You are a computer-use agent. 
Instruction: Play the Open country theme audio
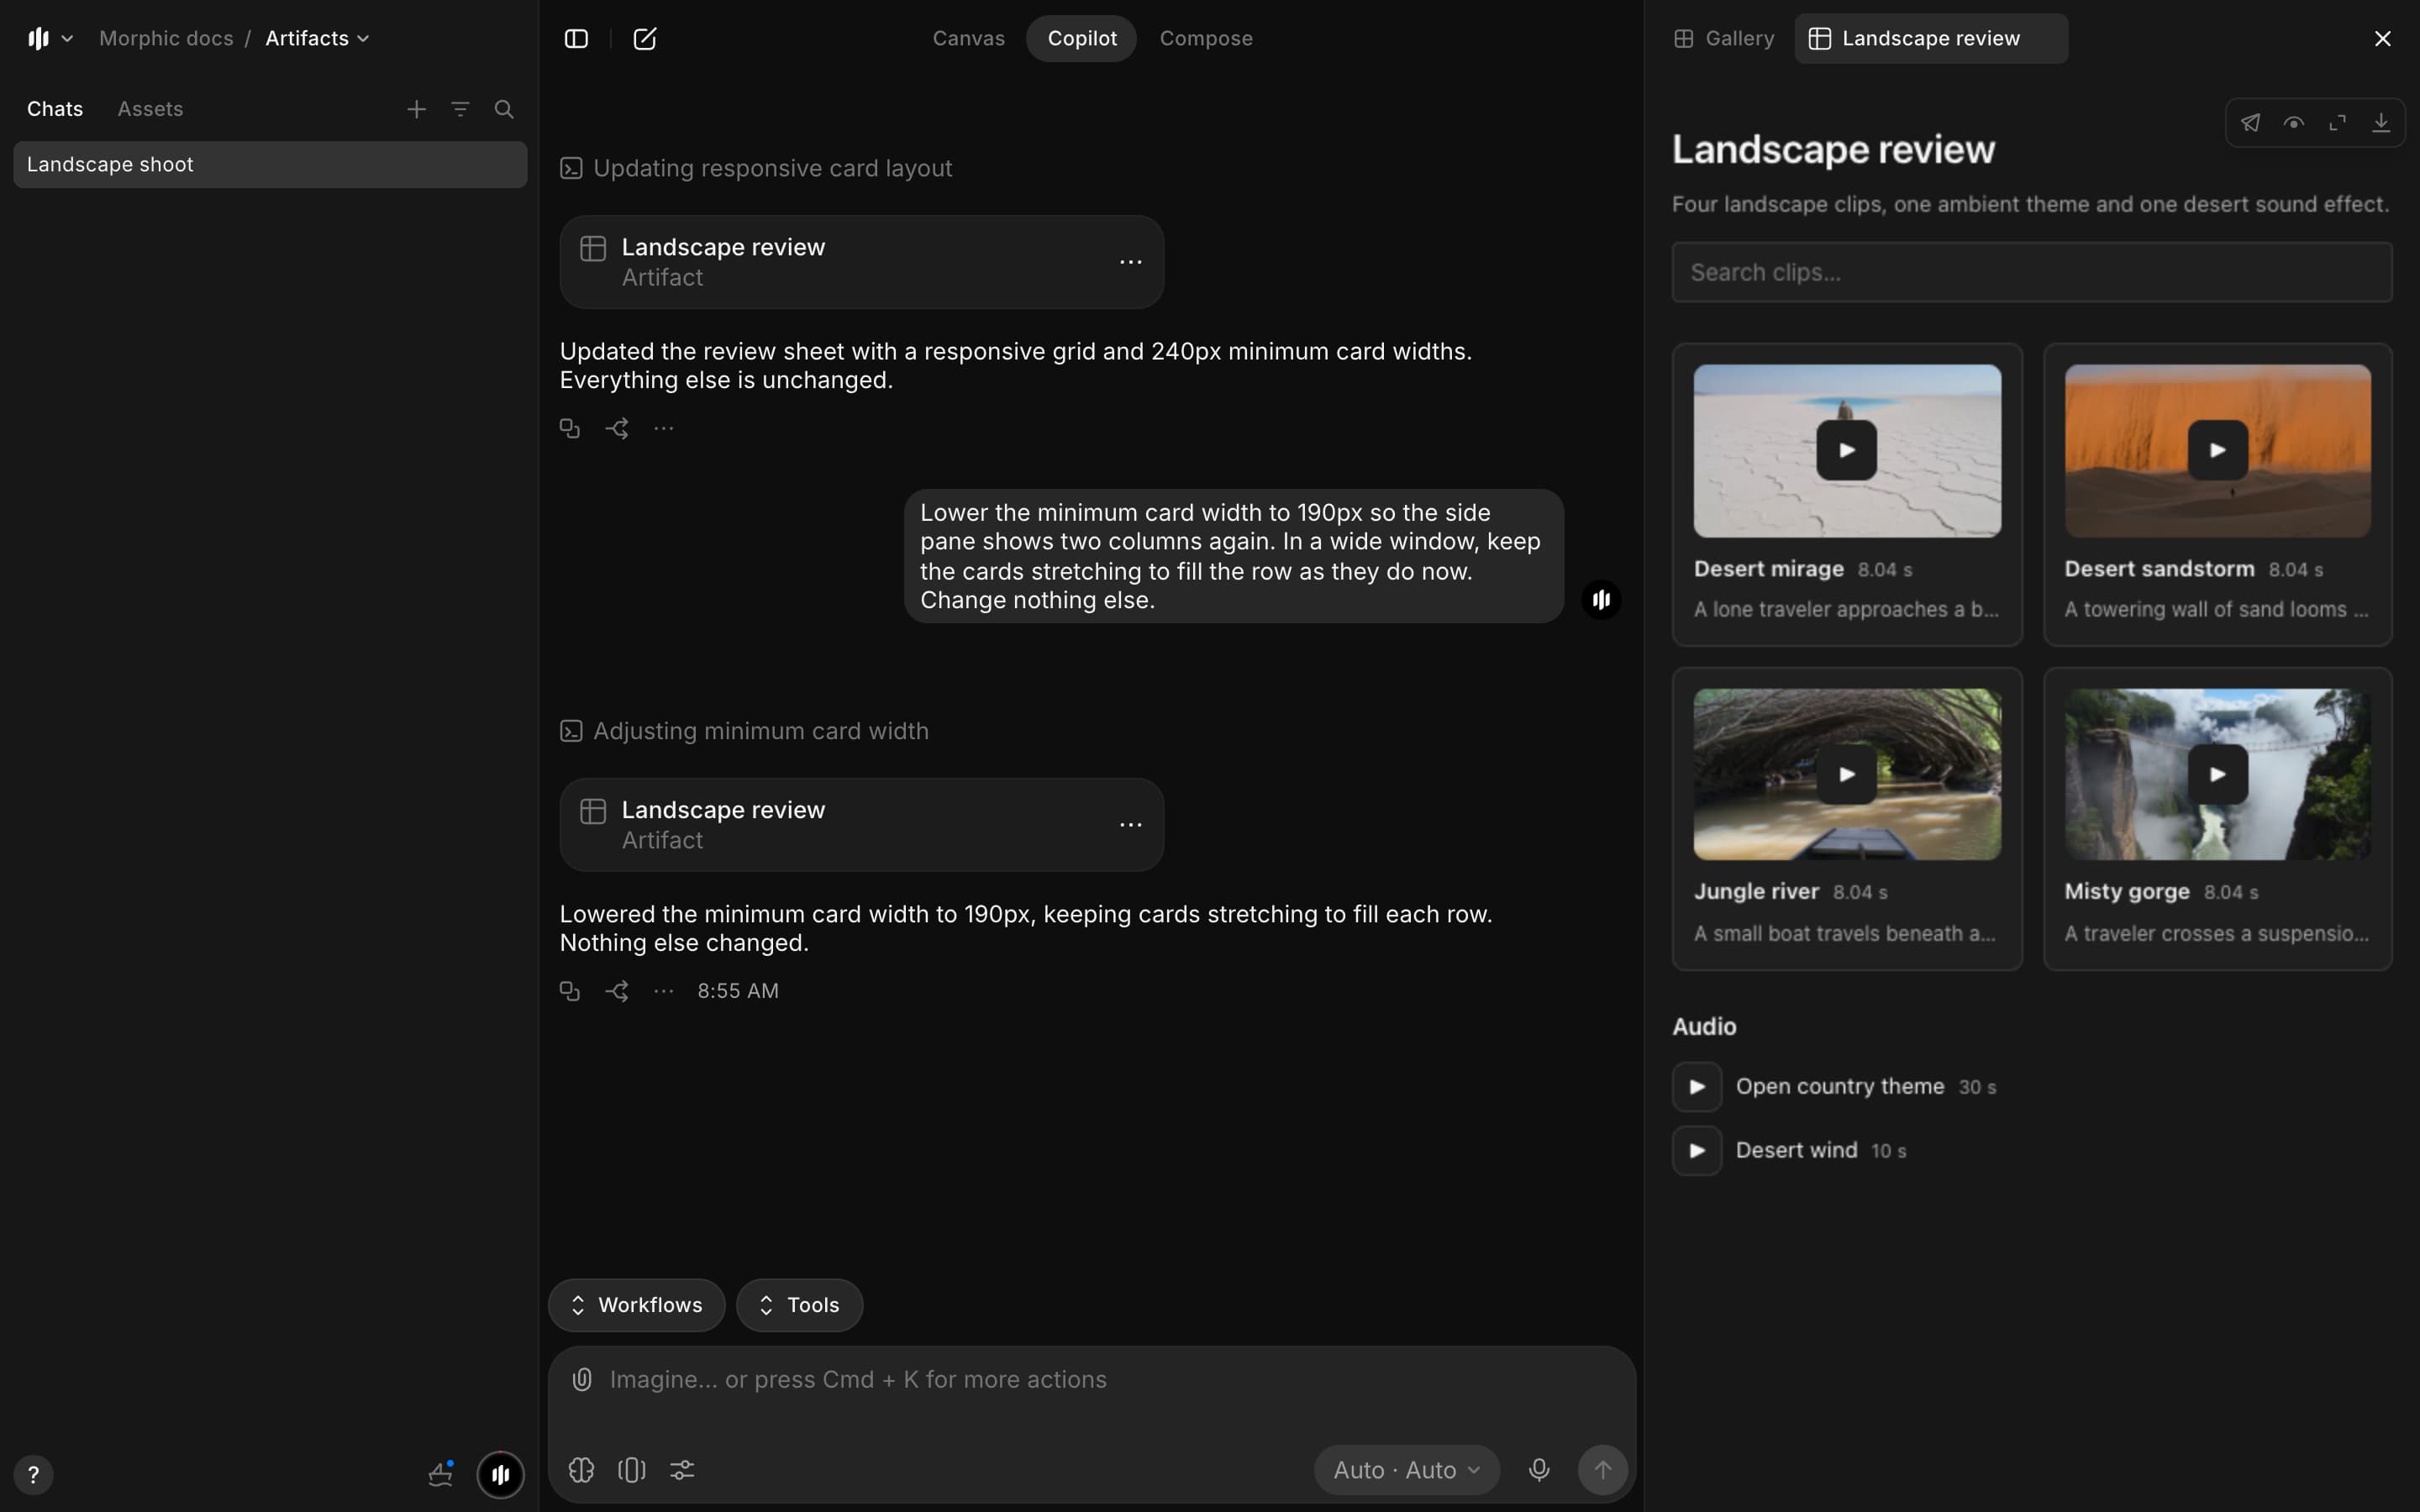[1697, 1087]
